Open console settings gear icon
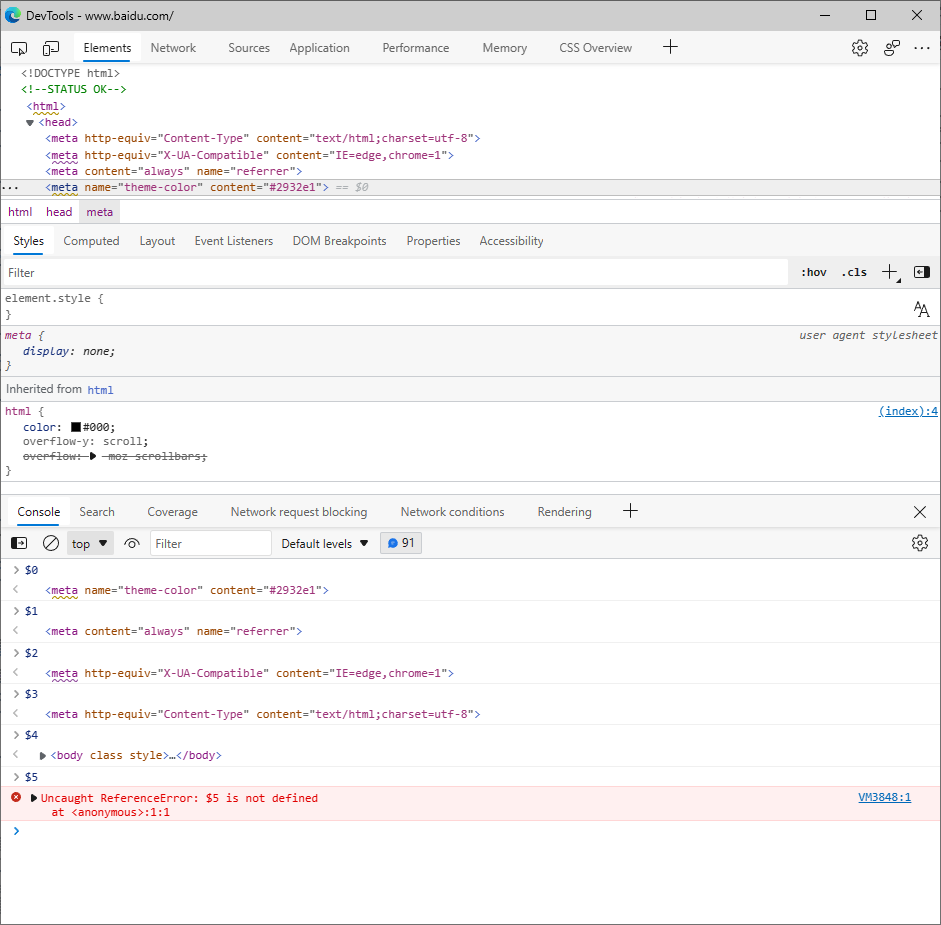Screen dimensions: 941x925 [919, 543]
